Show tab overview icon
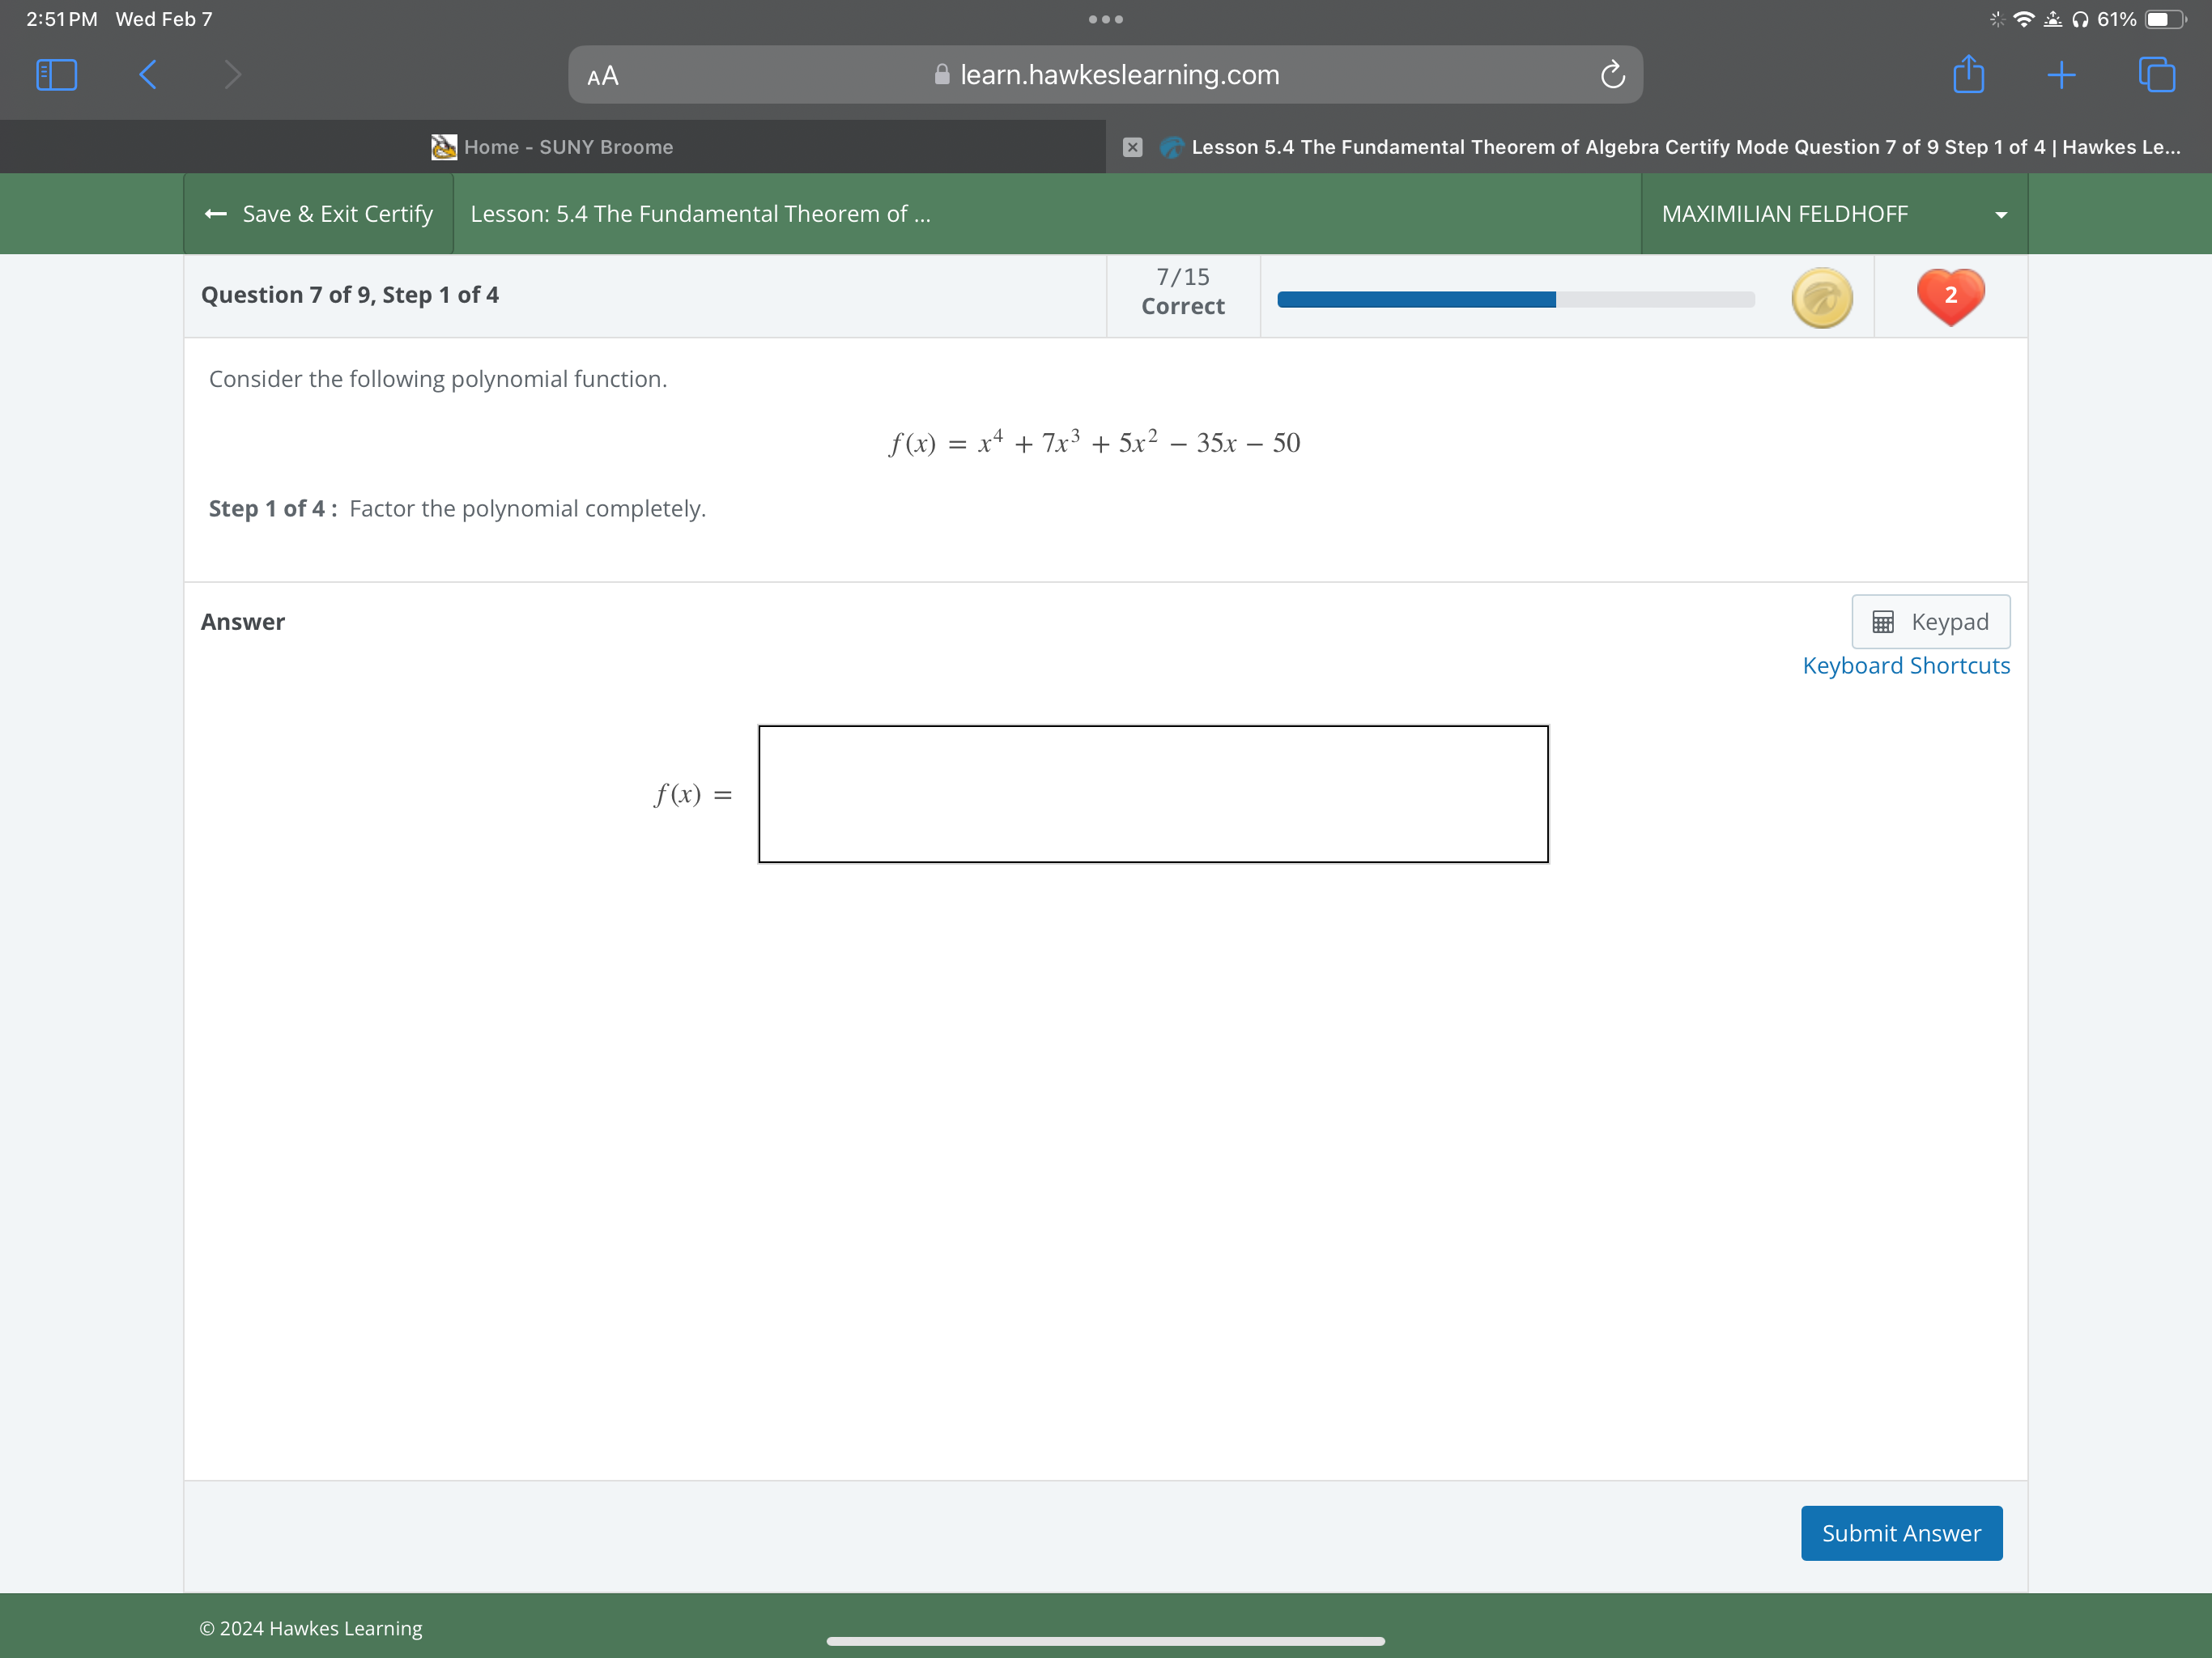Image resolution: width=2212 pixels, height=1658 pixels. tap(2156, 75)
